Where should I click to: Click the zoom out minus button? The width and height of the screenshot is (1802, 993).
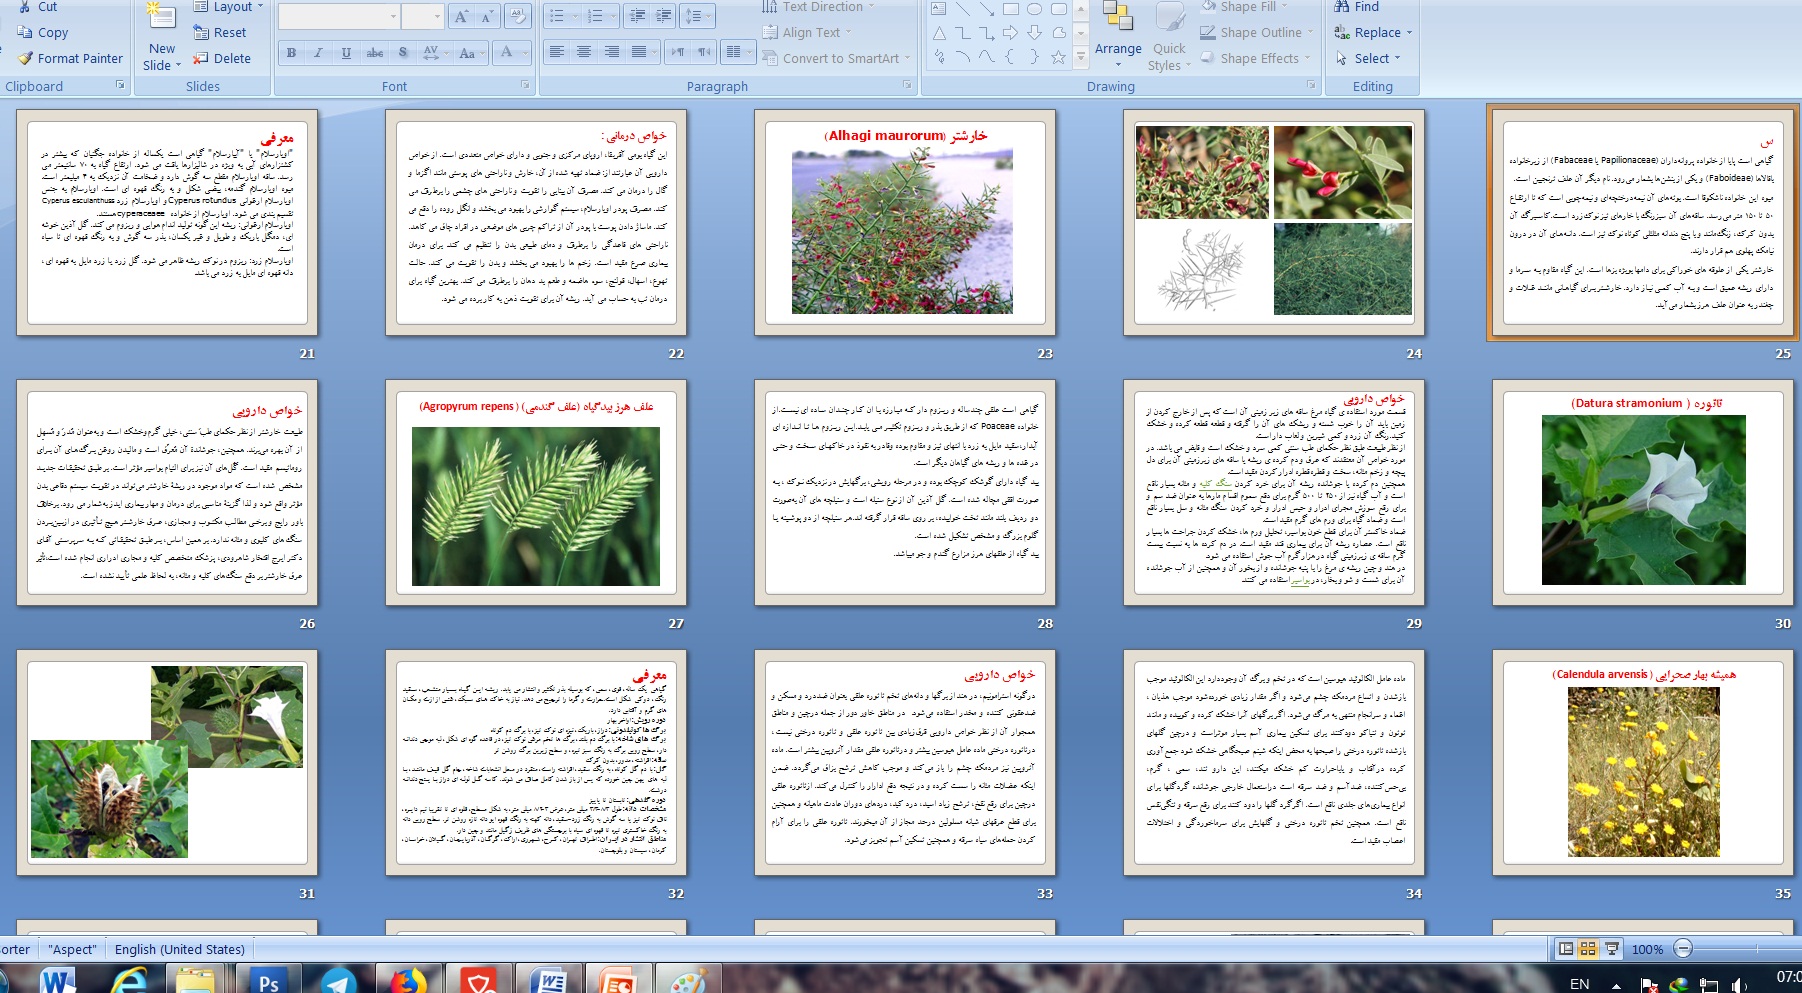tap(1683, 949)
